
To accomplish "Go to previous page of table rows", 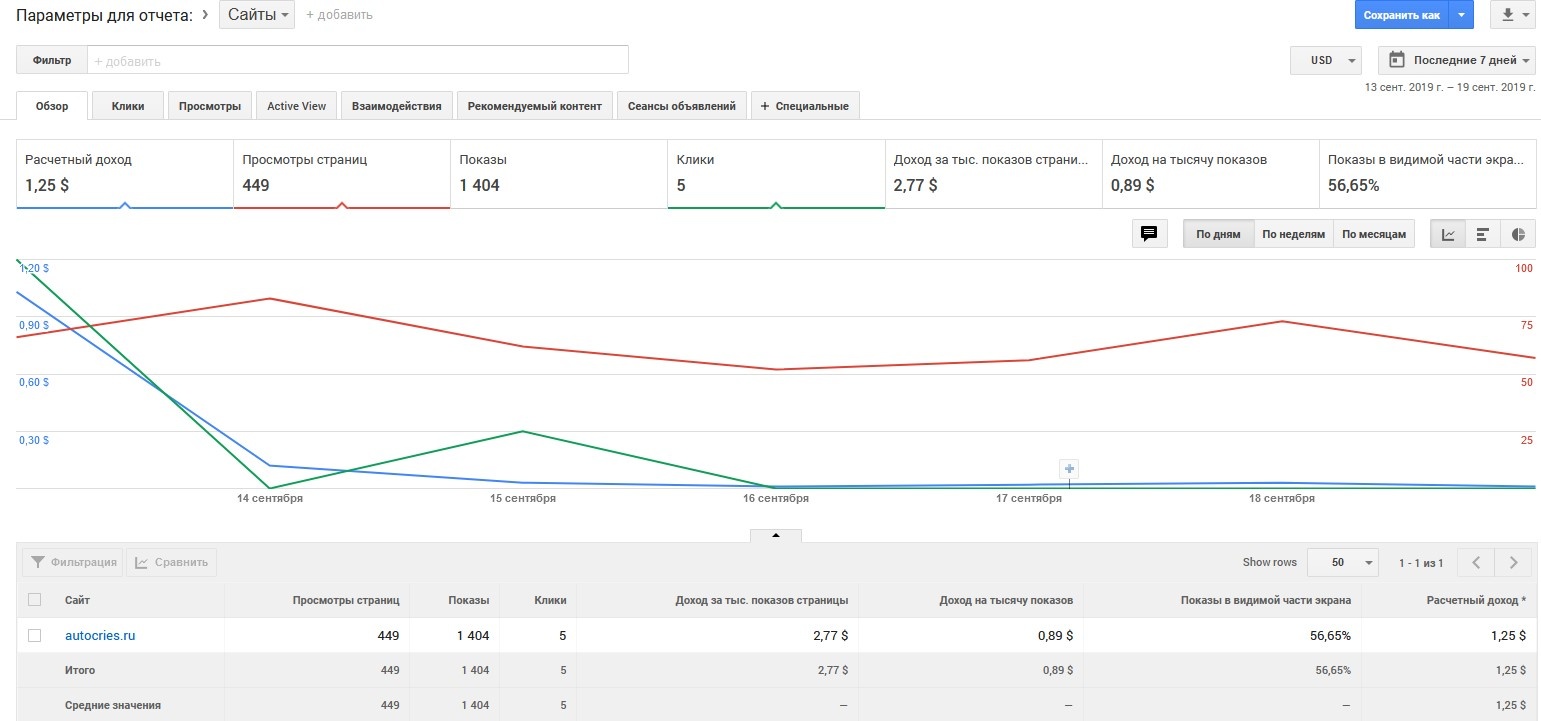I will click(x=1476, y=562).
